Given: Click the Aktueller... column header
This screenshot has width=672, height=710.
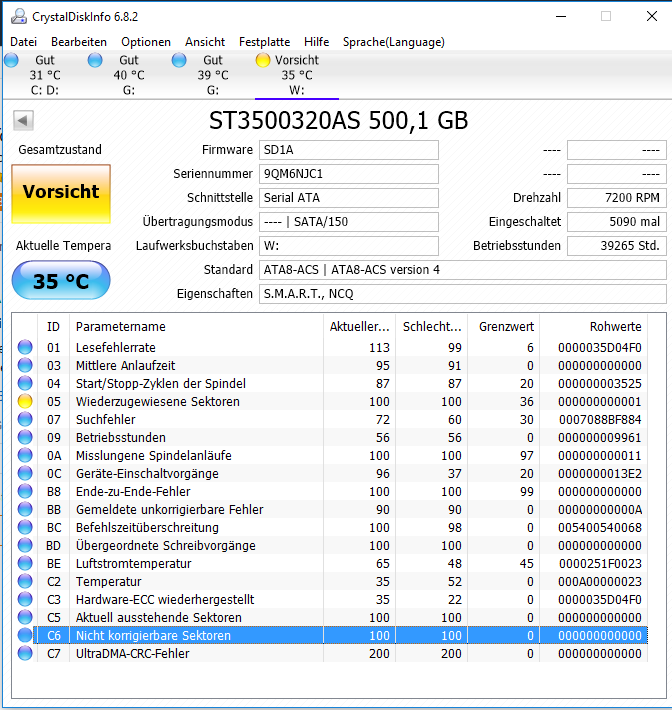Looking at the screenshot, I should [x=360, y=326].
